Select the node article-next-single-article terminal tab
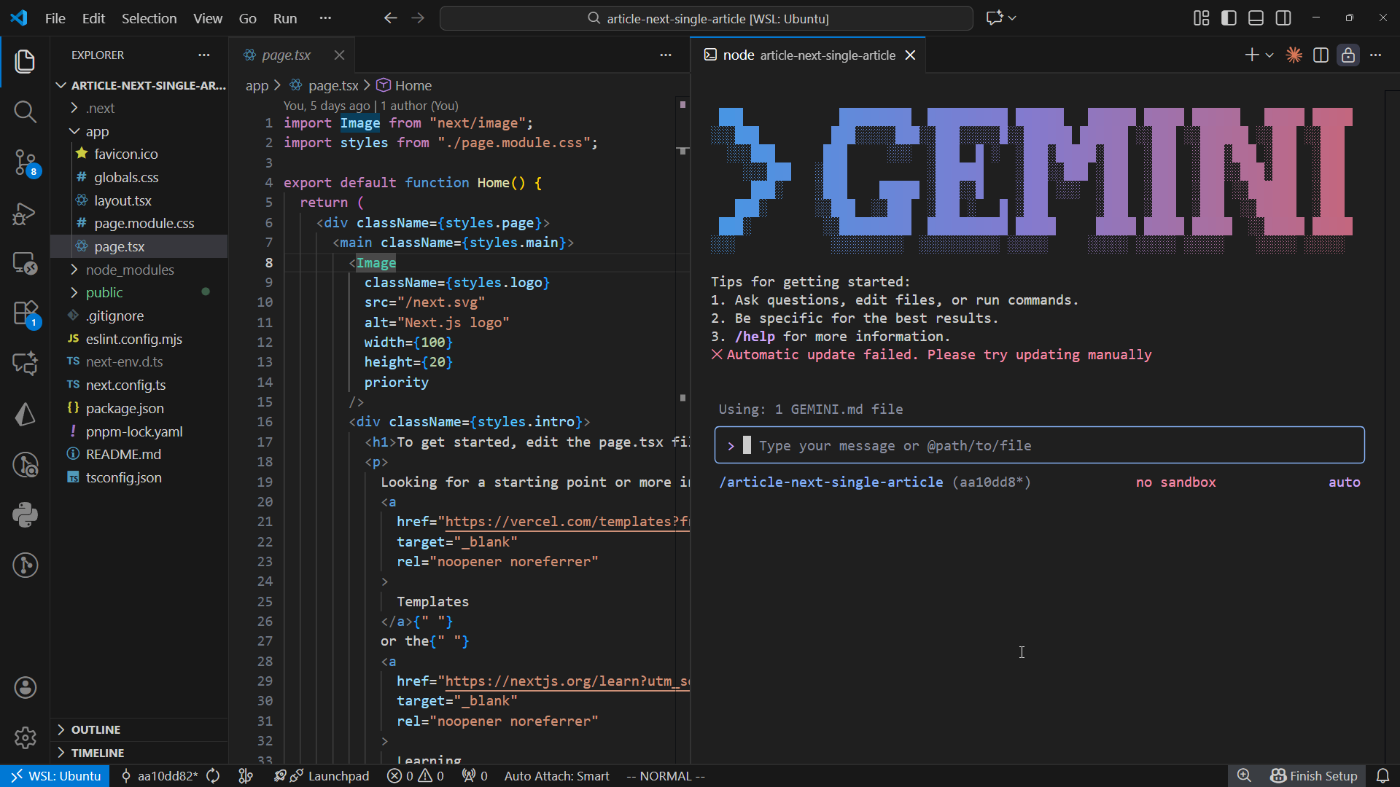 point(808,55)
